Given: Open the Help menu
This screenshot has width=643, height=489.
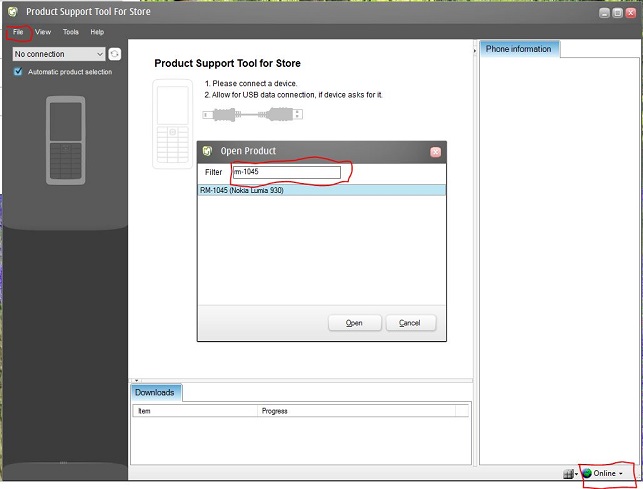Looking at the screenshot, I should coord(97,32).
